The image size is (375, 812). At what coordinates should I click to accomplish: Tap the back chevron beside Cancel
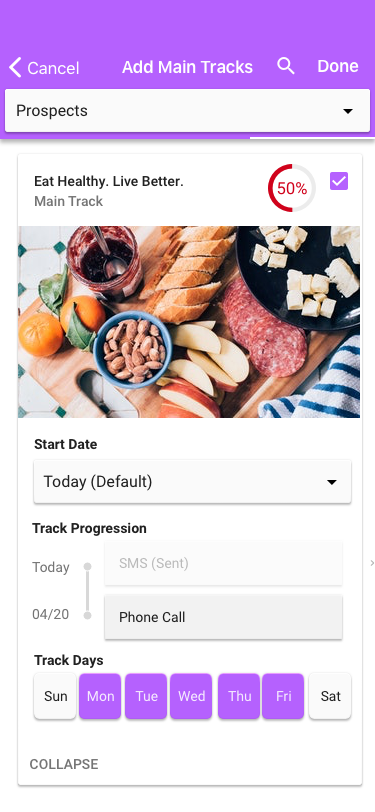(15, 67)
